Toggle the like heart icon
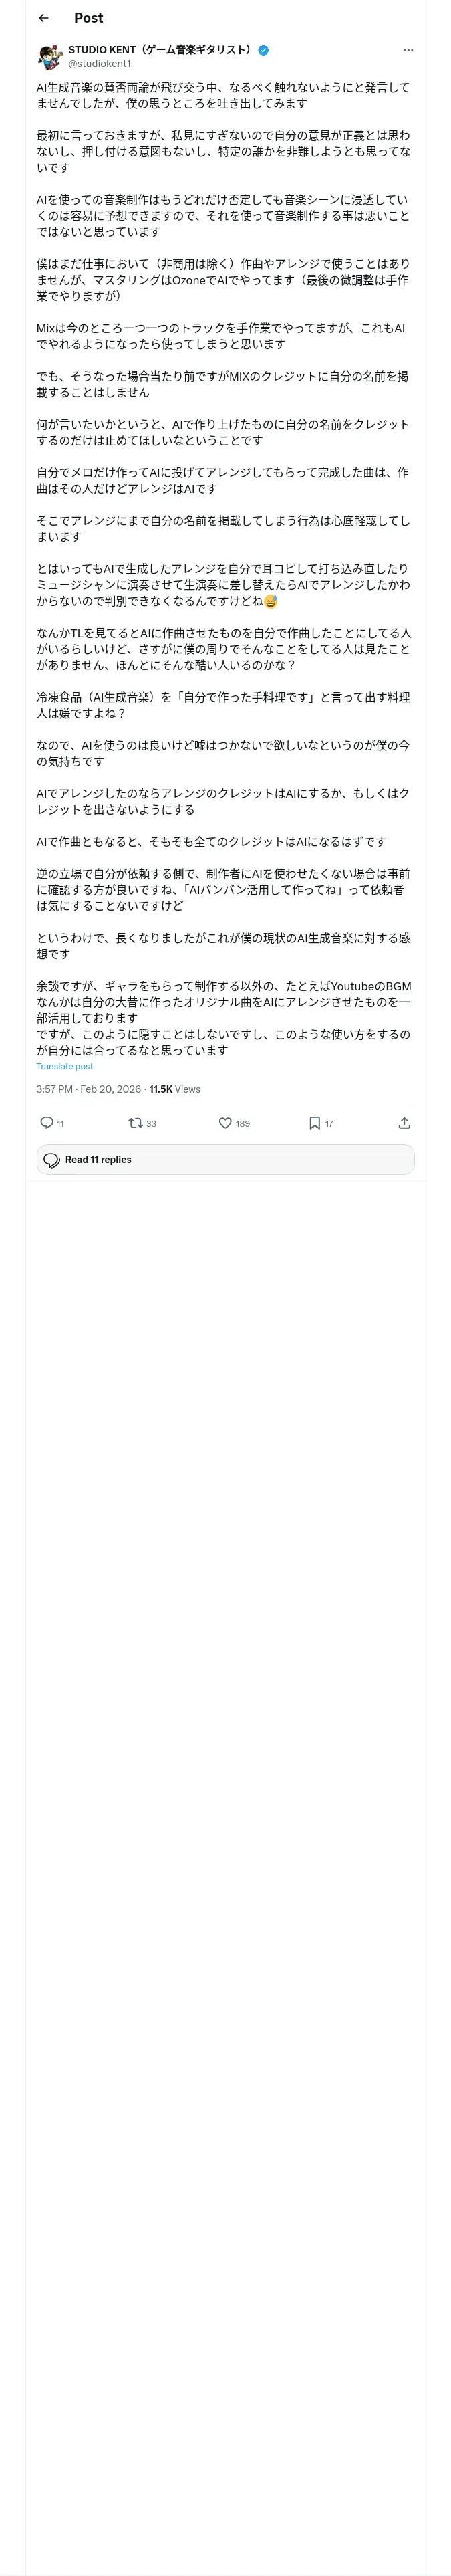 [x=225, y=1123]
